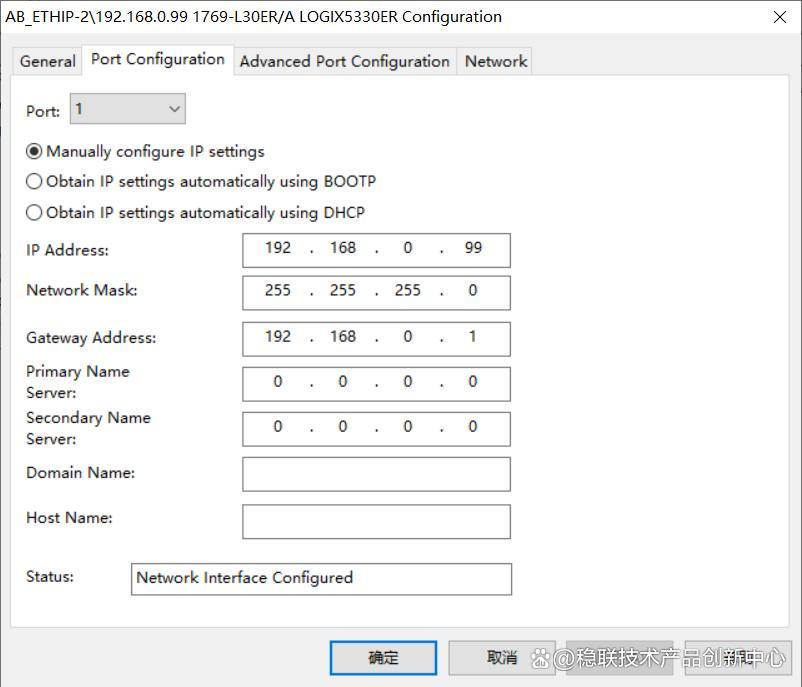Image resolution: width=802 pixels, height=687 pixels.
Task: Click the Status field showing Network Interface Configured
Action: pyautogui.click(x=321, y=579)
